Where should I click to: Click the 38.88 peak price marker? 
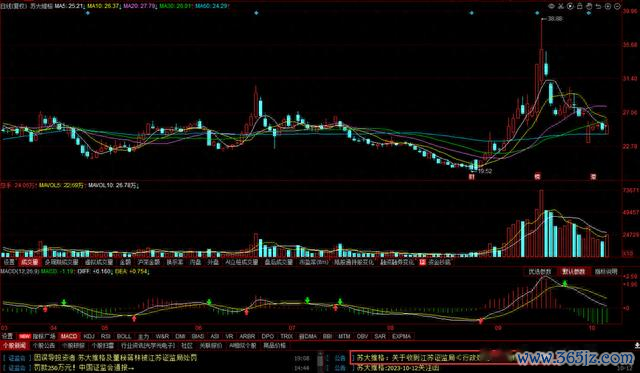[x=555, y=19]
